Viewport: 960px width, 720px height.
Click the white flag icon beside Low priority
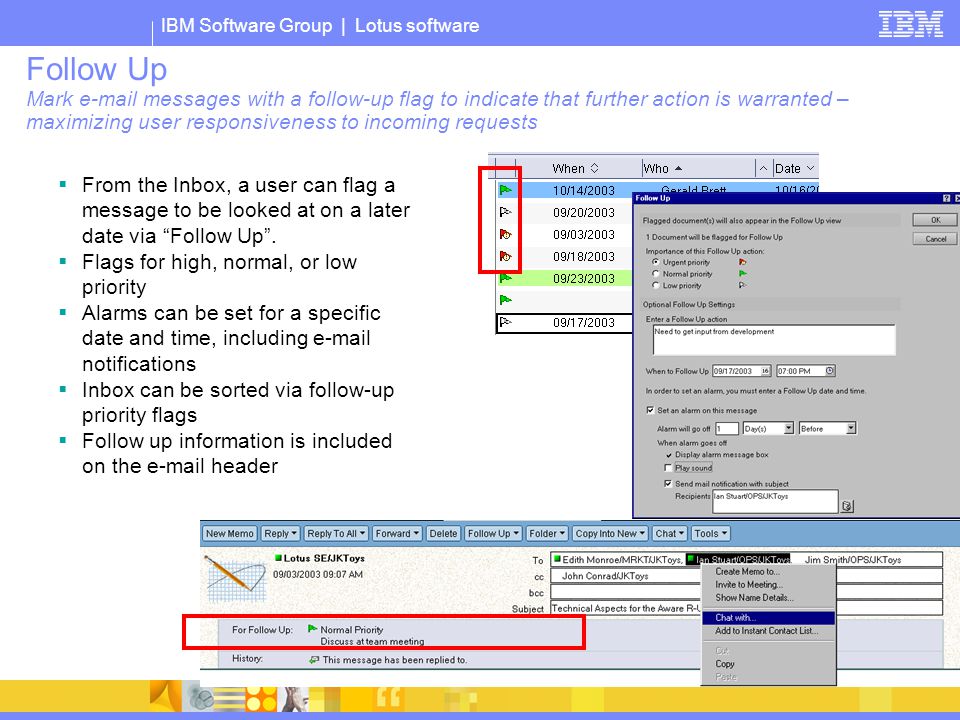[x=743, y=285]
